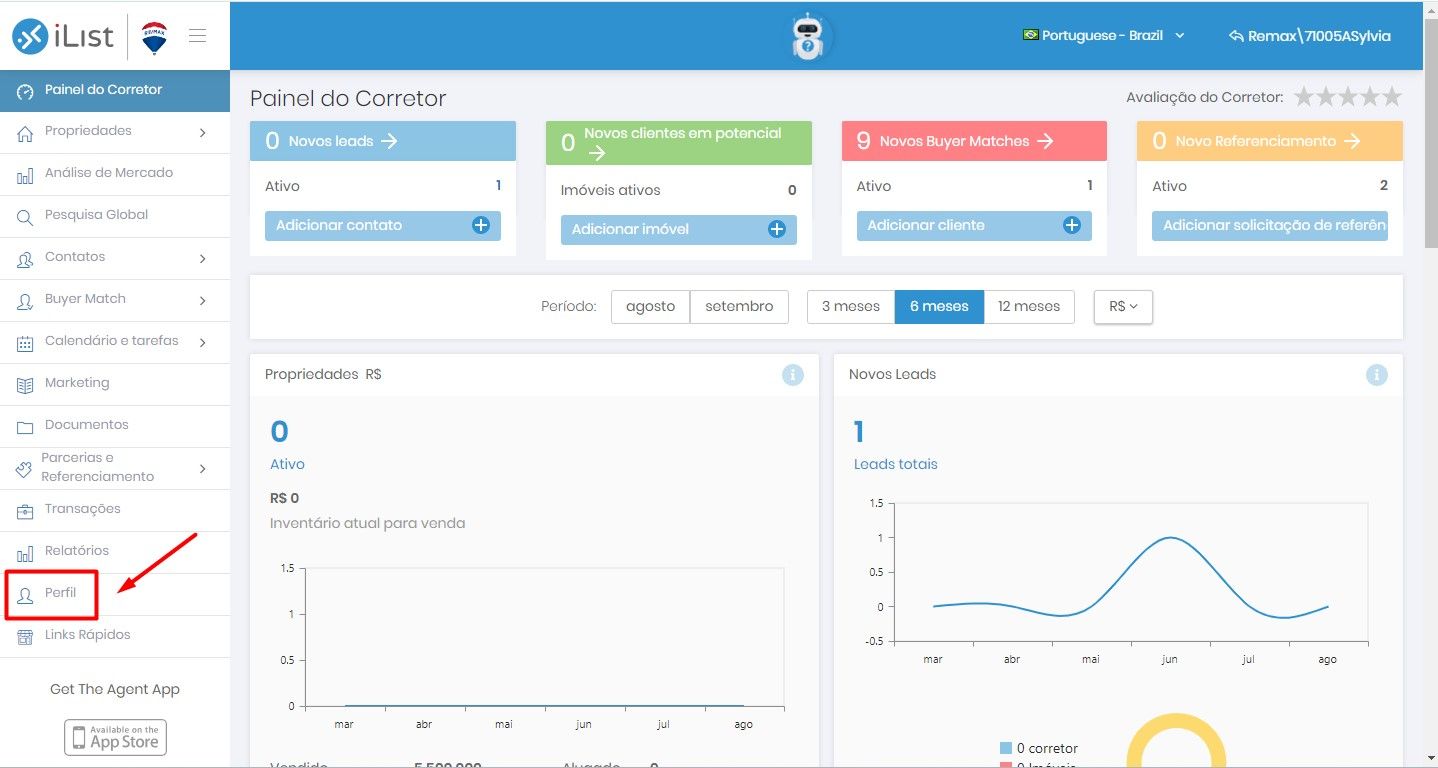Image resolution: width=1438 pixels, height=768 pixels.
Task: Open Painel do Corretor menu item
Action: [x=115, y=90]
